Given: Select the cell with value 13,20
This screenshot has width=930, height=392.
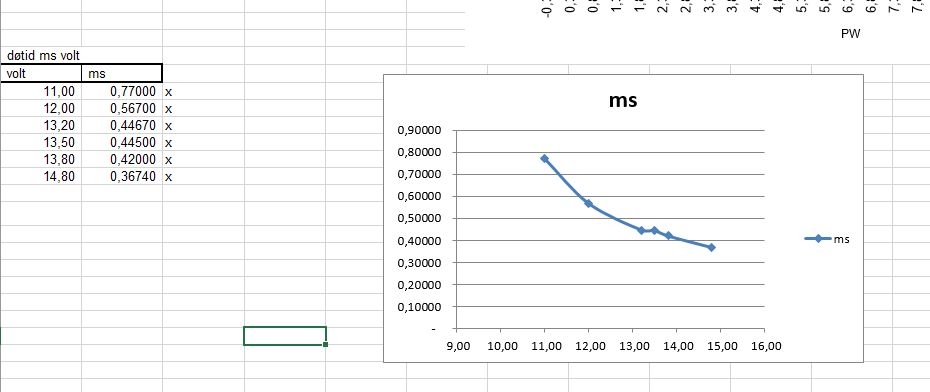Looking at the screenshot, I should (x=41, y=126).
